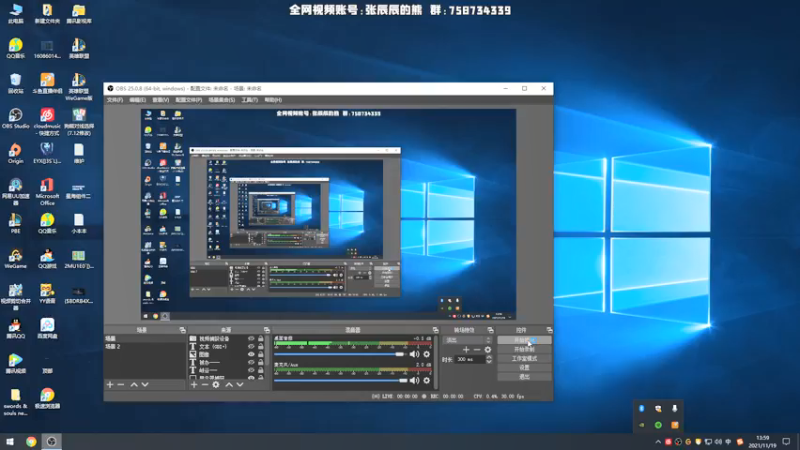Open the 桌面音频 audio settings gear
The height and width of the screenshot is (450, 800).
427,354
